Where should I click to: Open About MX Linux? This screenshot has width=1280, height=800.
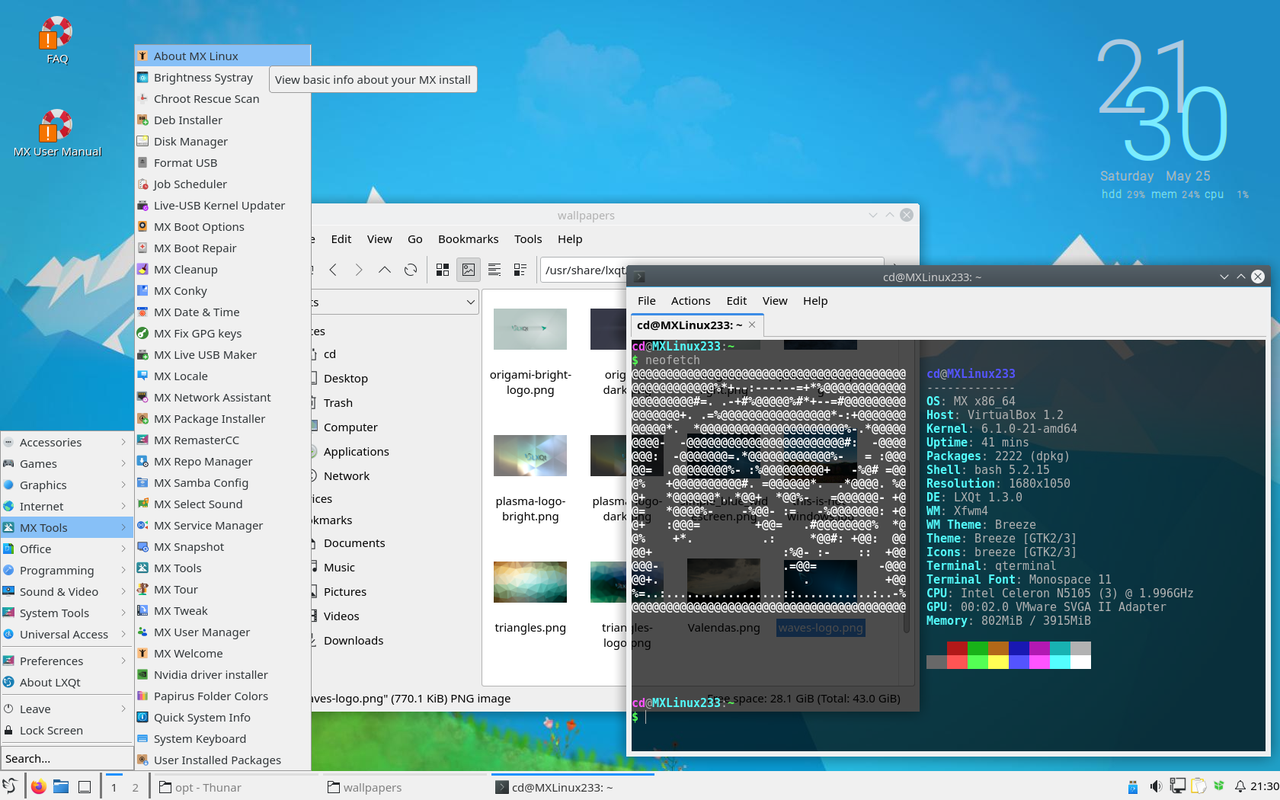coord(223,56)
